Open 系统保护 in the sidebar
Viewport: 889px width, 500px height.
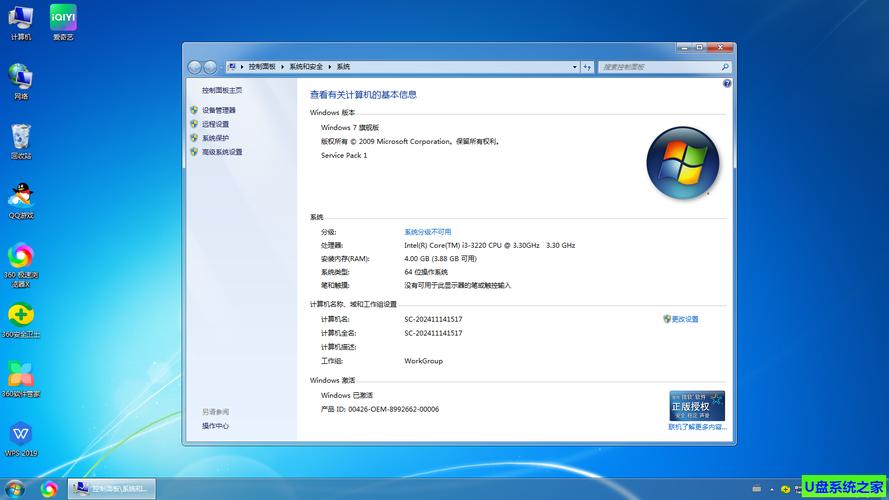coord(215,138)
